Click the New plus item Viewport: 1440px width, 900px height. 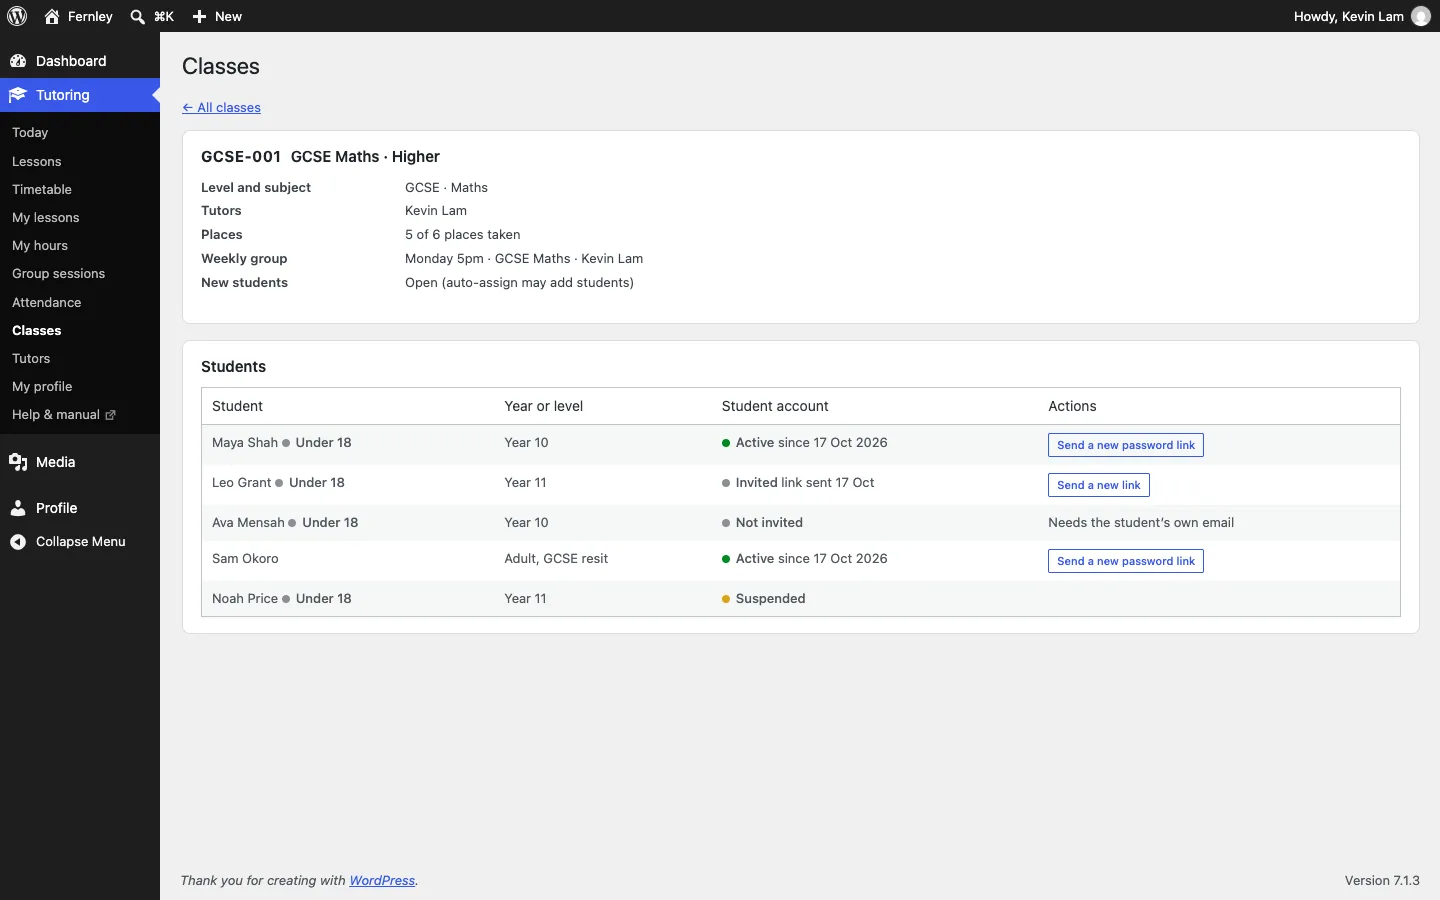pyautogui.click(x=218, y=16)
